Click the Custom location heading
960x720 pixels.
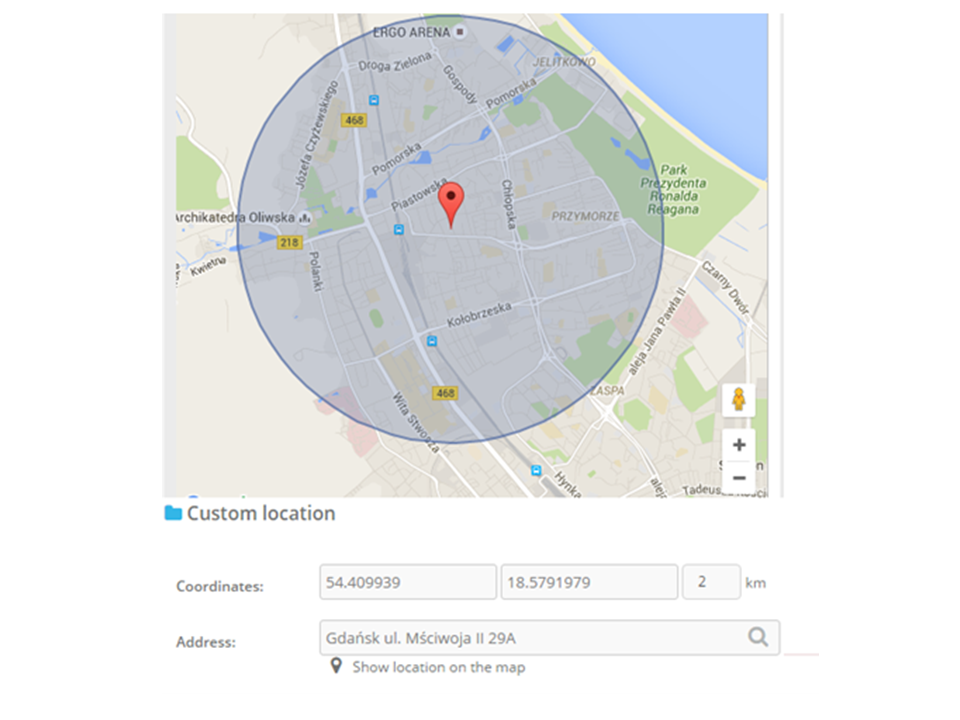tap(261, 513)
